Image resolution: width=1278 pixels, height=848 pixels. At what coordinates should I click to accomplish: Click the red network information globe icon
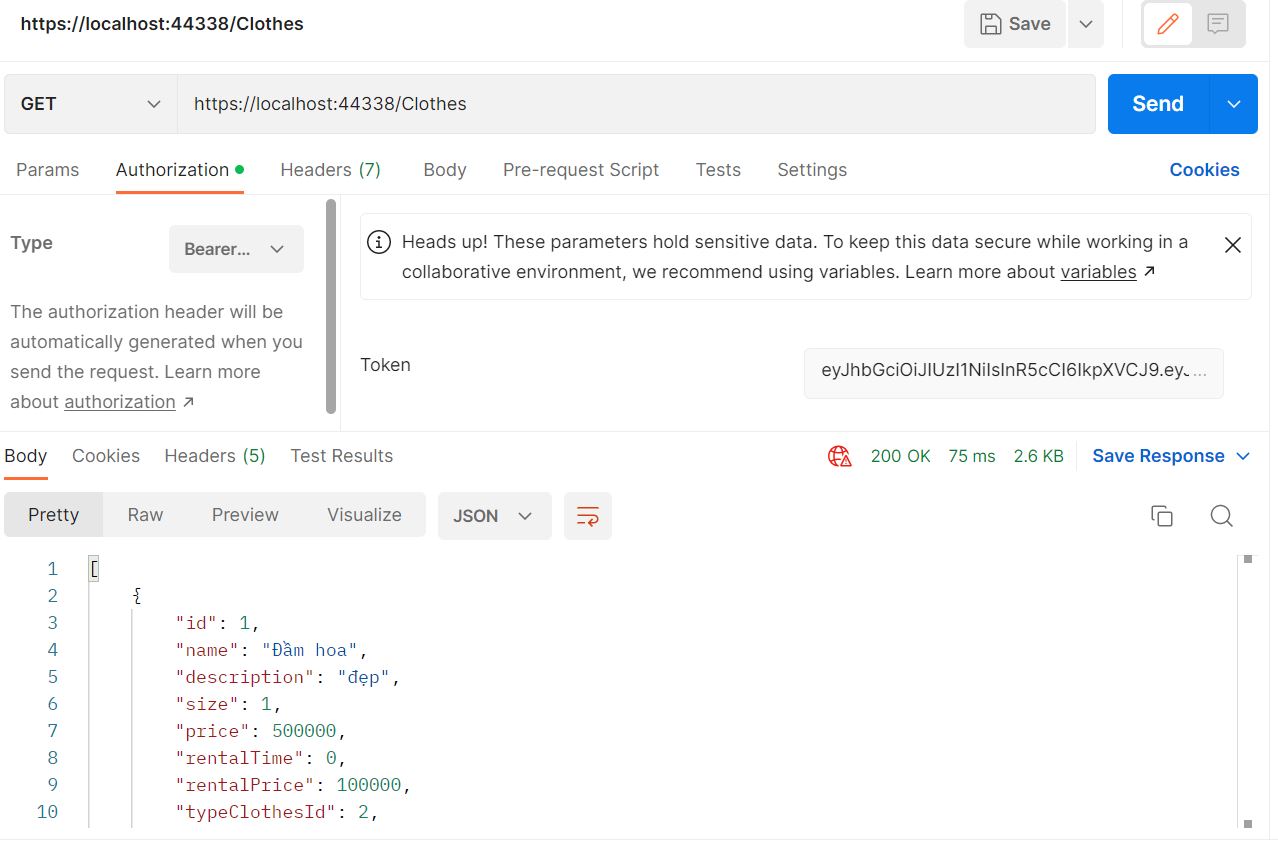point(839,455)
